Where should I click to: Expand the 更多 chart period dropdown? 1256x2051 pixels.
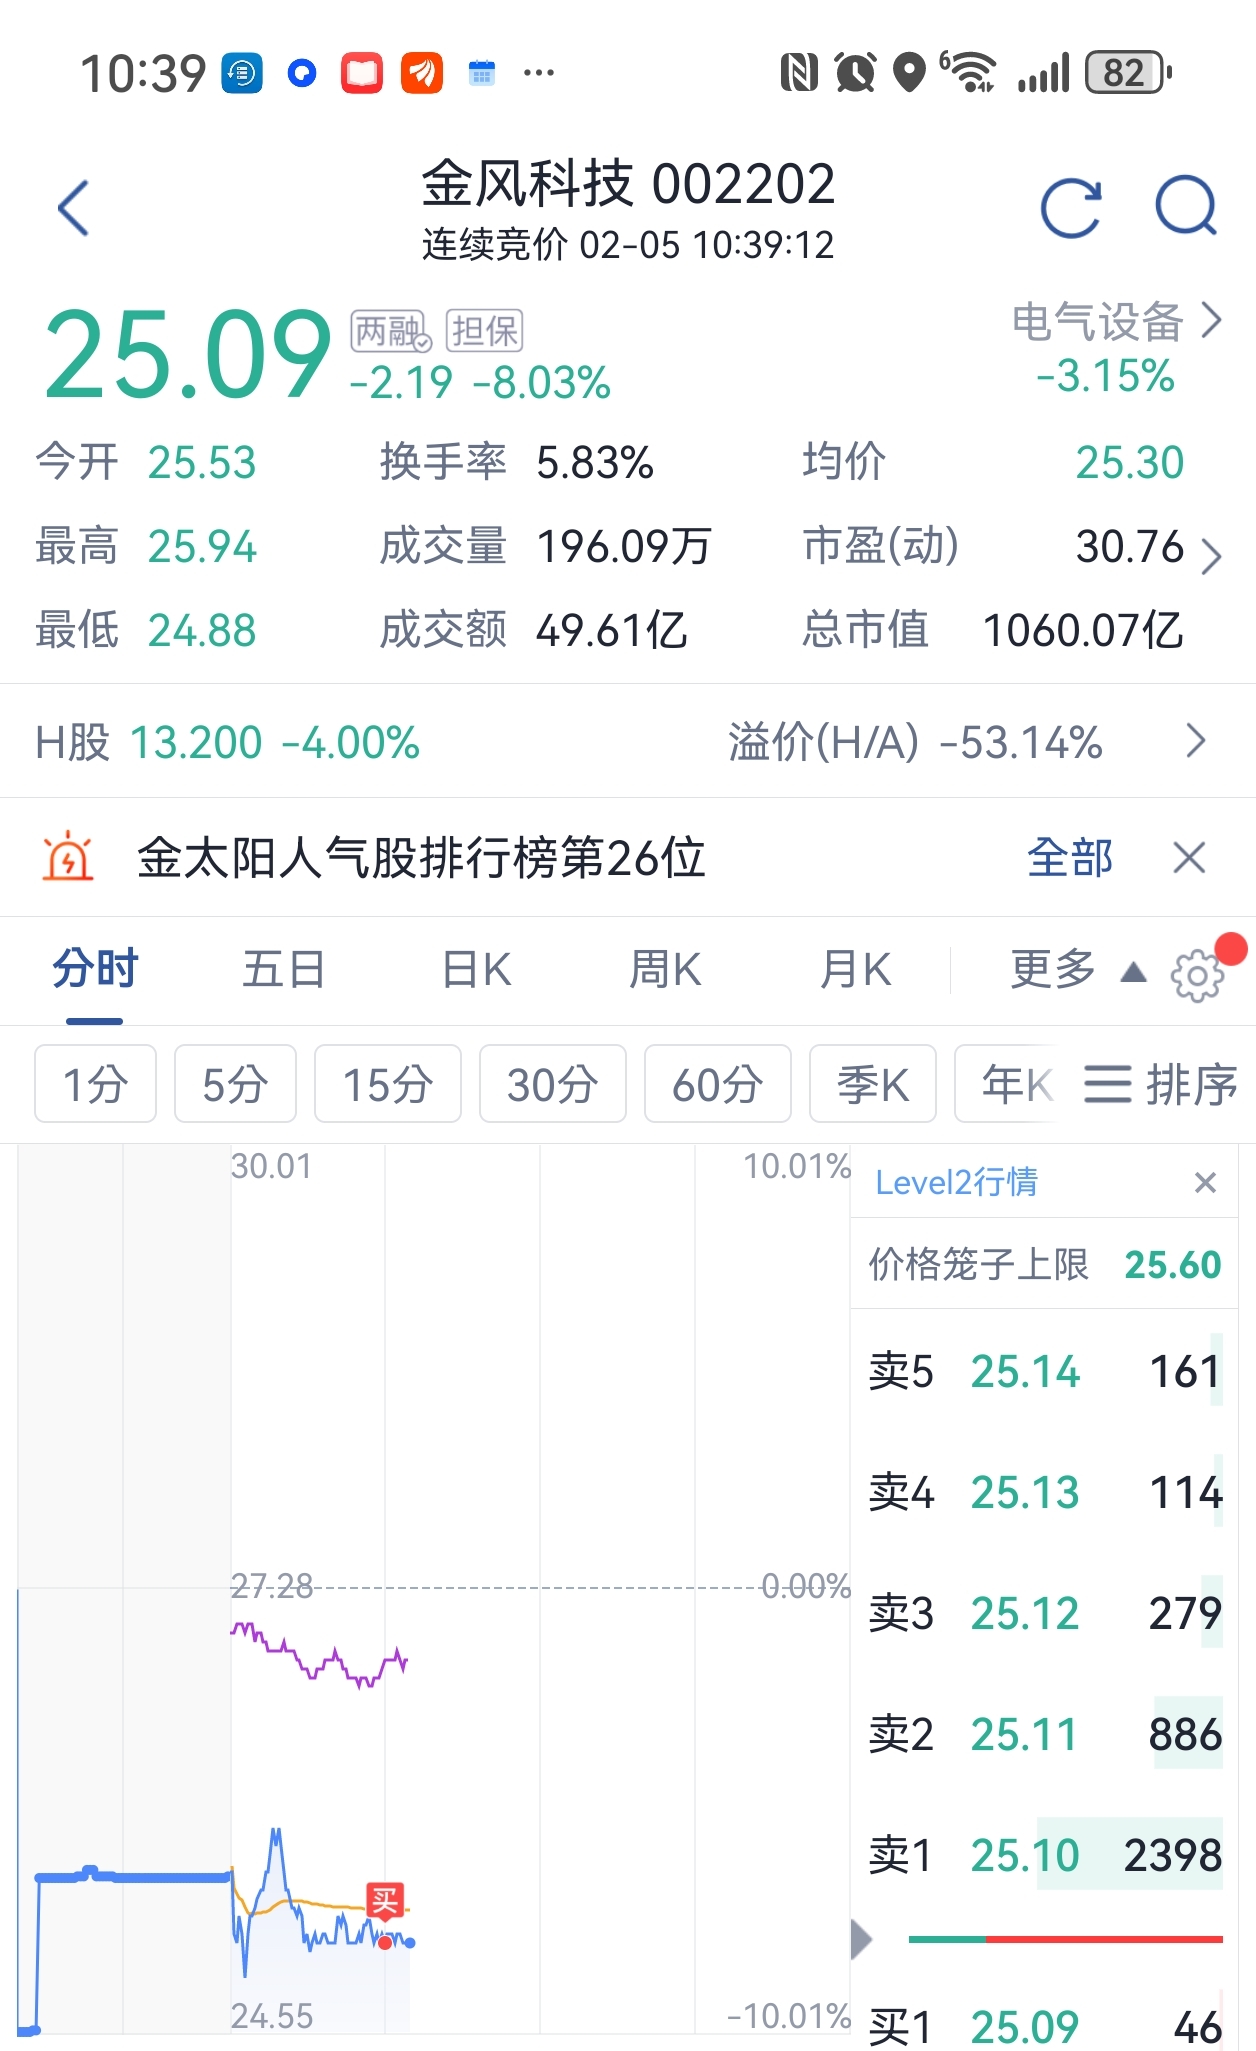(1078, 969)
